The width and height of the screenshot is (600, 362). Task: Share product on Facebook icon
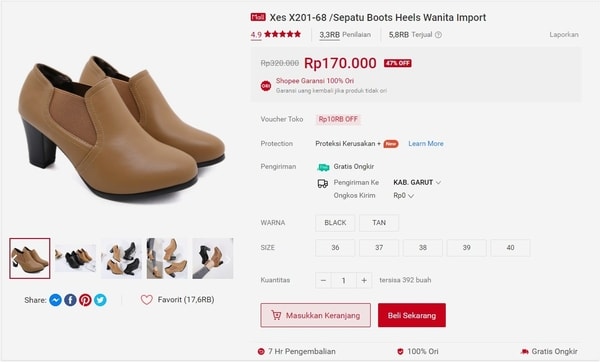coord(70,300)
